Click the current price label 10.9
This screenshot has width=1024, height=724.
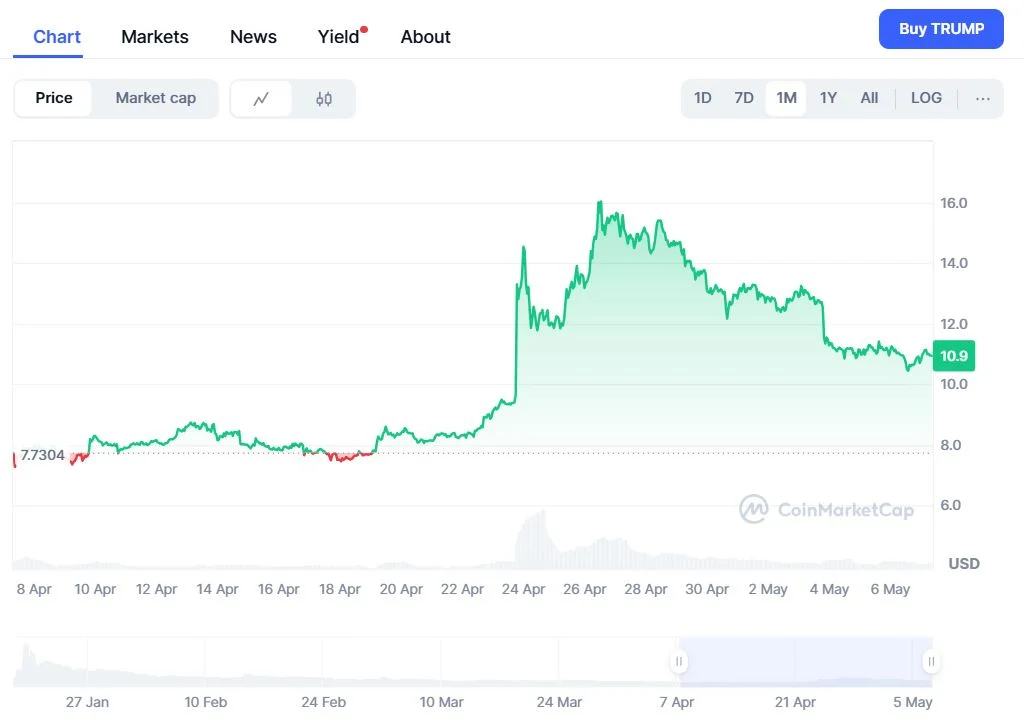tap(953, 356)
